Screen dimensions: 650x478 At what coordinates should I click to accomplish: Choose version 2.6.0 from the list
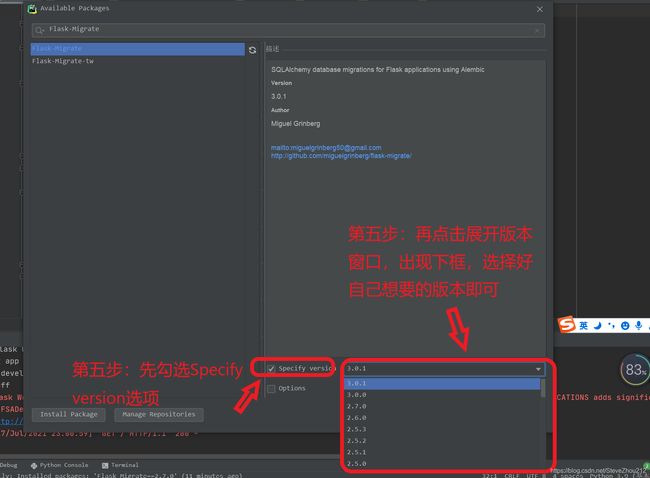tap(442, 418)
